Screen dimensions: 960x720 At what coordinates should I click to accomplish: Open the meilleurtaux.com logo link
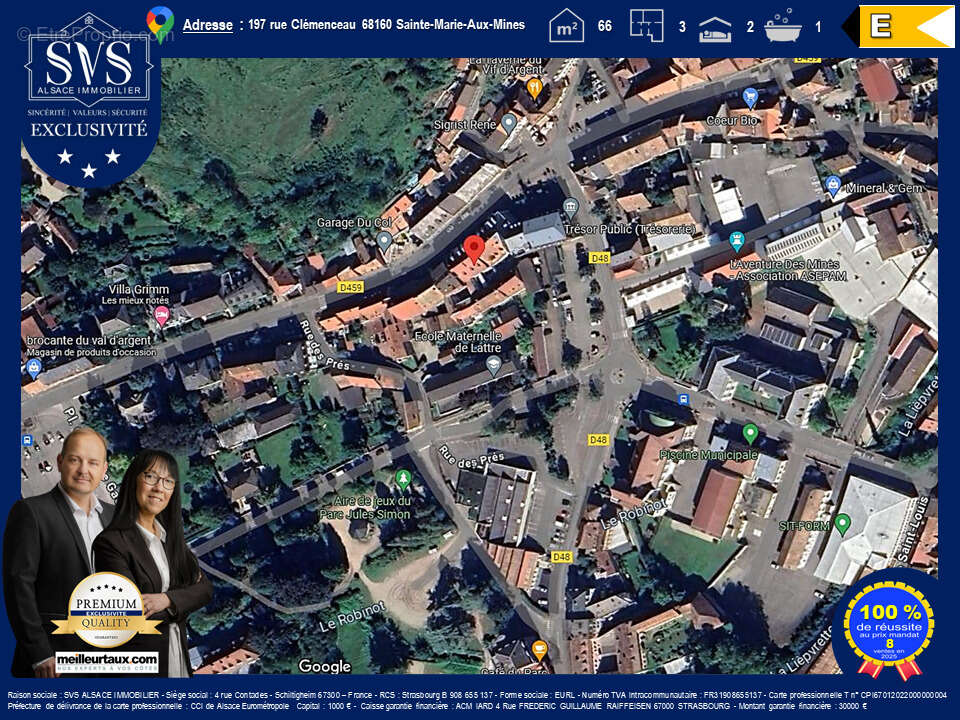click(107, 661)
